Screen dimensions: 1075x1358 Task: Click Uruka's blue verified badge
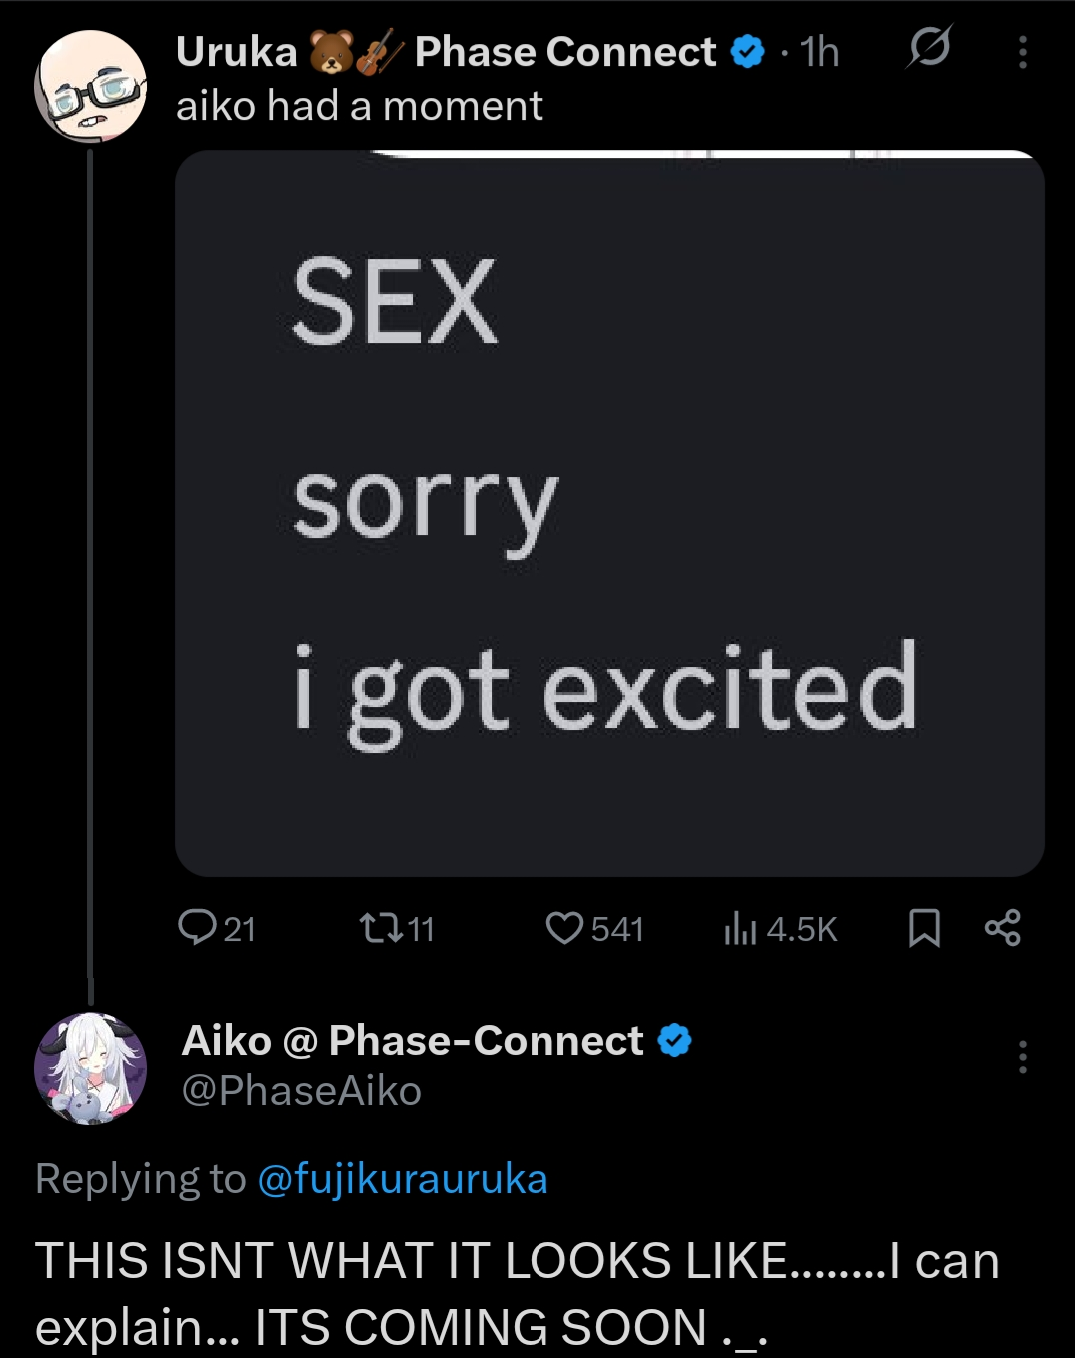[x=747, y=51]
